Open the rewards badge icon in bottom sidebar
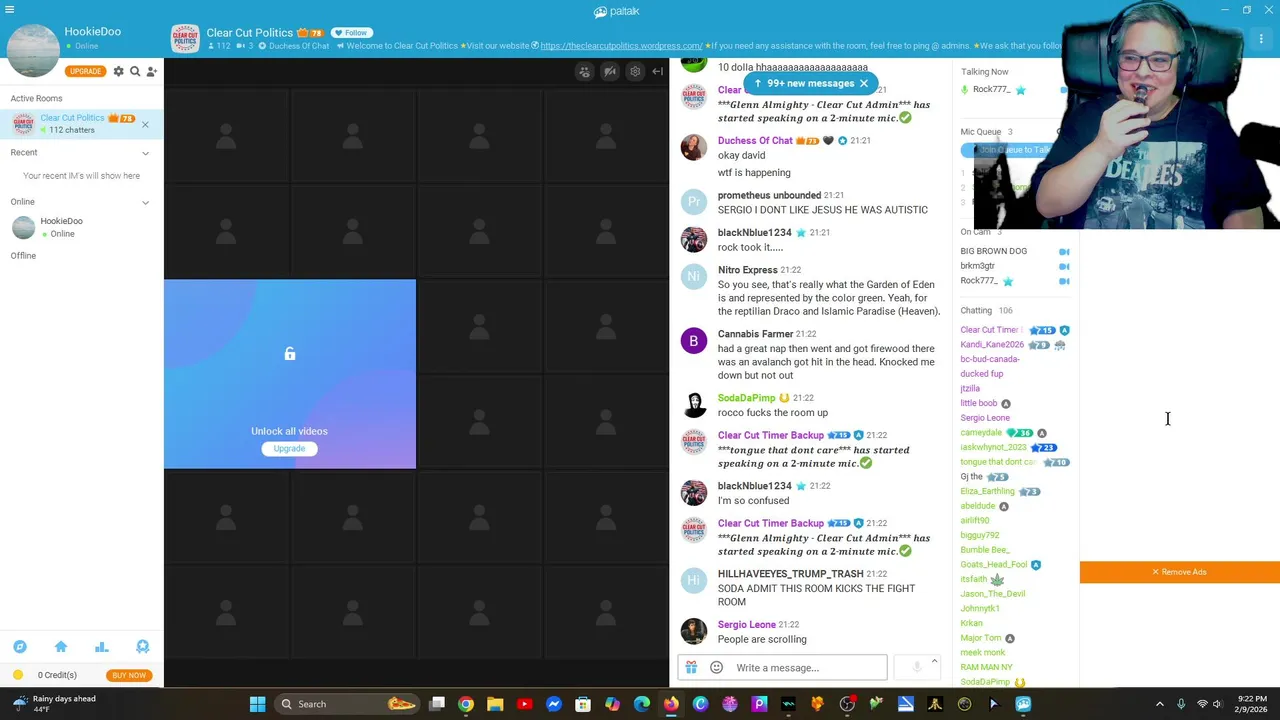Image resolution: width=1280 pixels, height=720 pixels. click(x=142, y=647)
